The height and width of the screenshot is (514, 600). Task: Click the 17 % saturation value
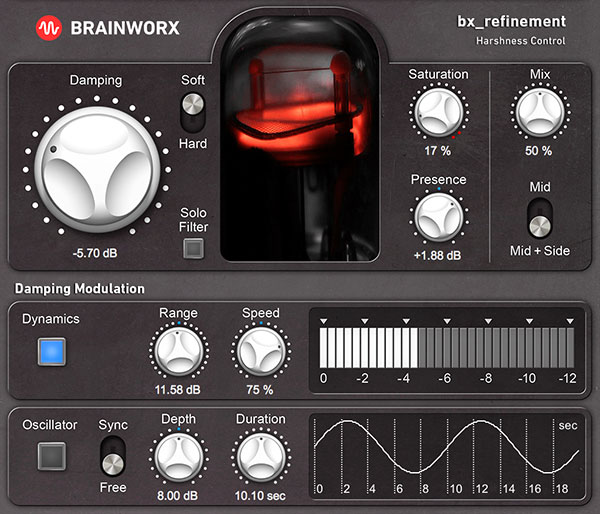pyautogui.click(x=438, y=151)
